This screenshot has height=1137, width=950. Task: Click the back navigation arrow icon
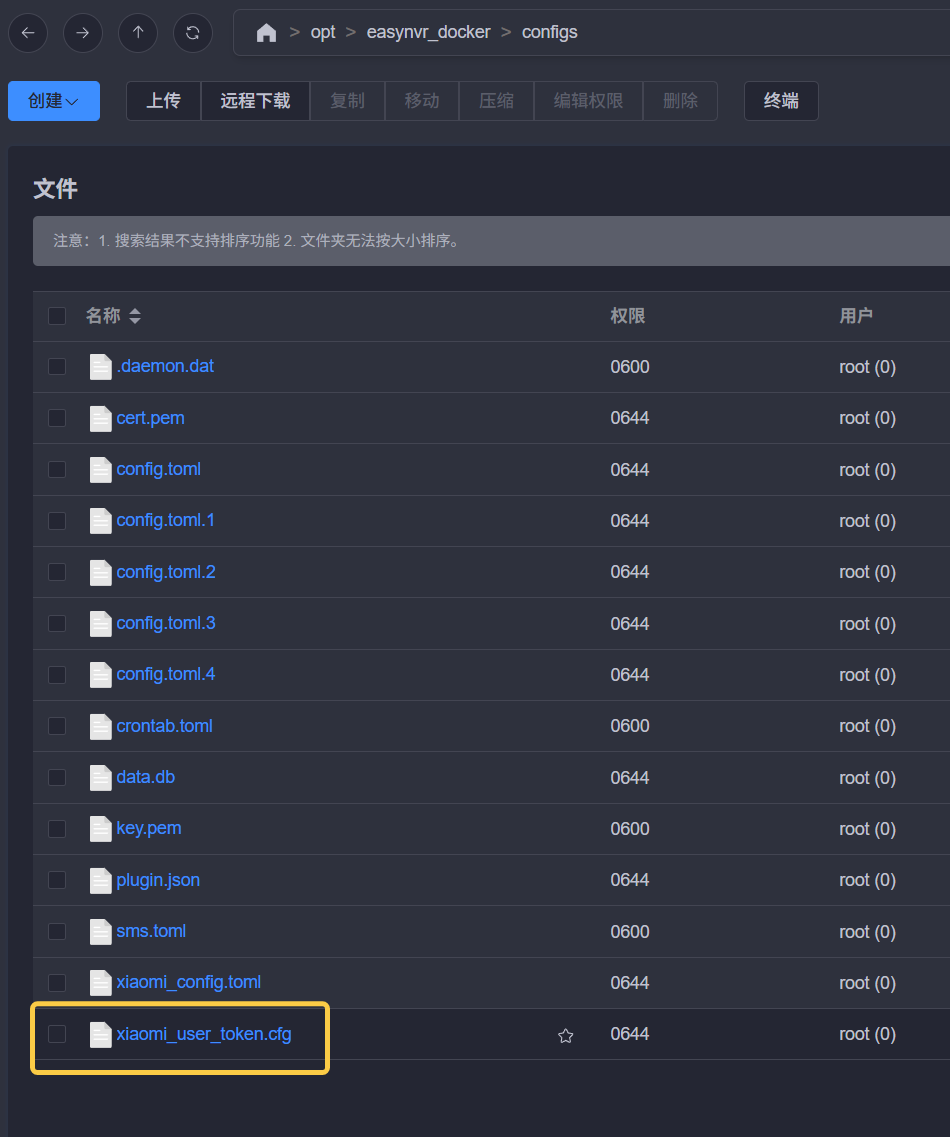click(x=28, y=33)
